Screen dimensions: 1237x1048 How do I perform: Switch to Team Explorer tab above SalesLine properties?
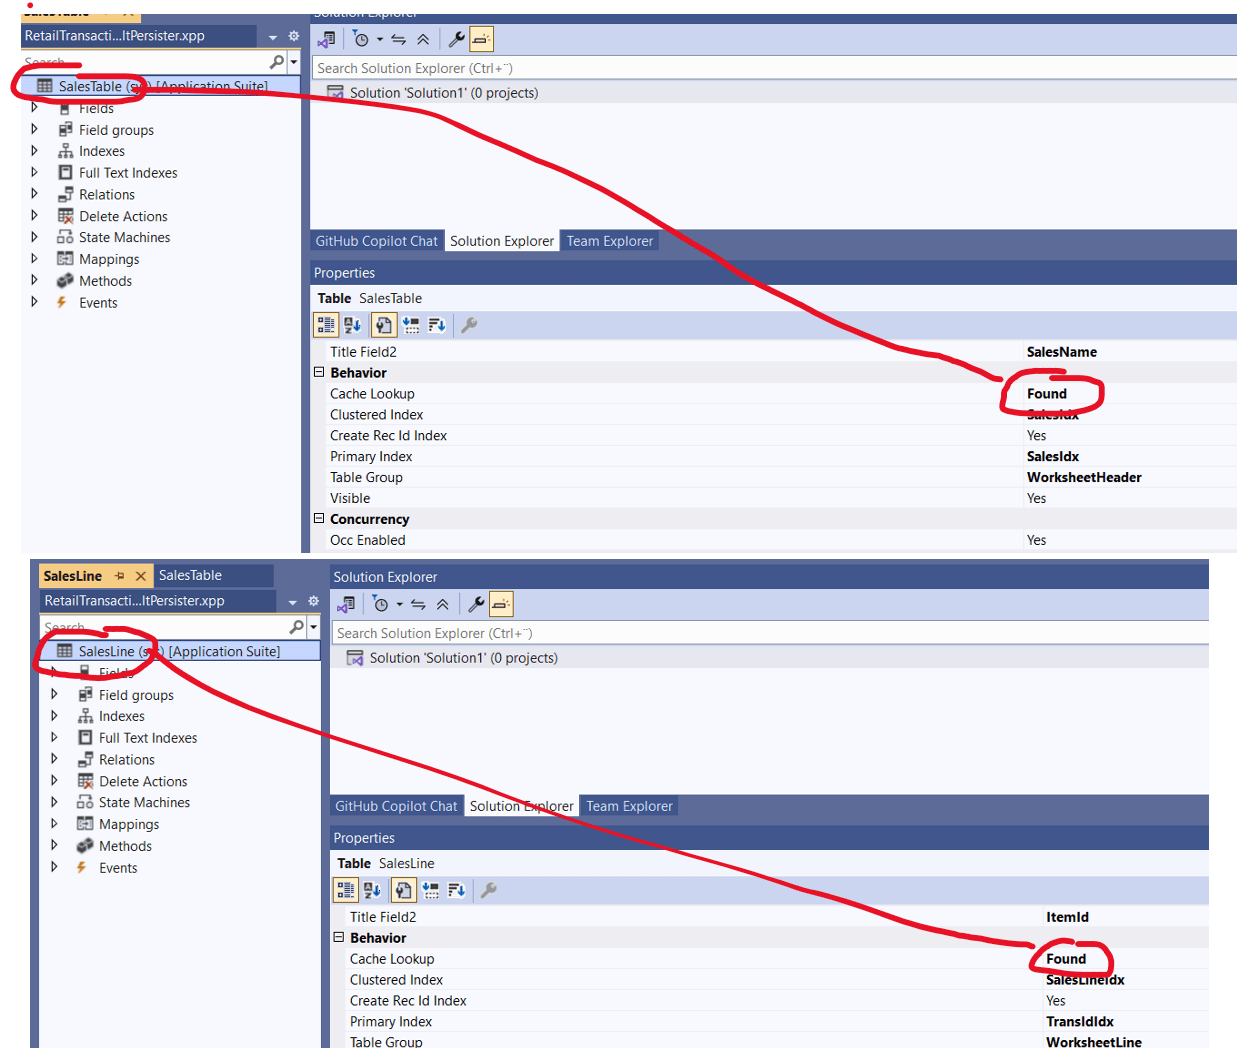(x=629, y=806)
